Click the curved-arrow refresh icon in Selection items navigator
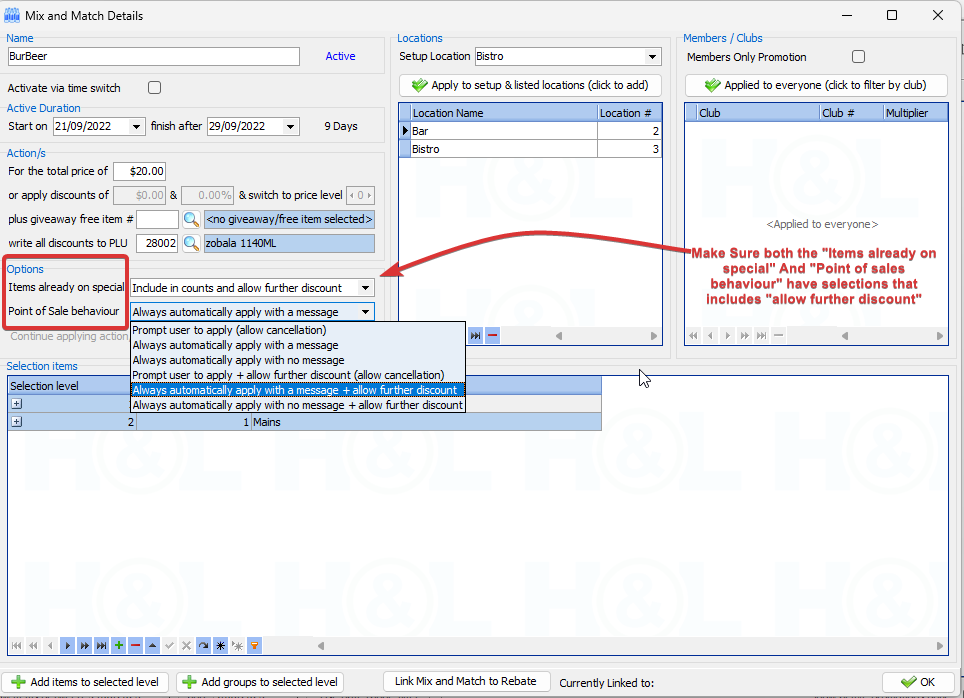964x698 pixels. click(203, 646)
